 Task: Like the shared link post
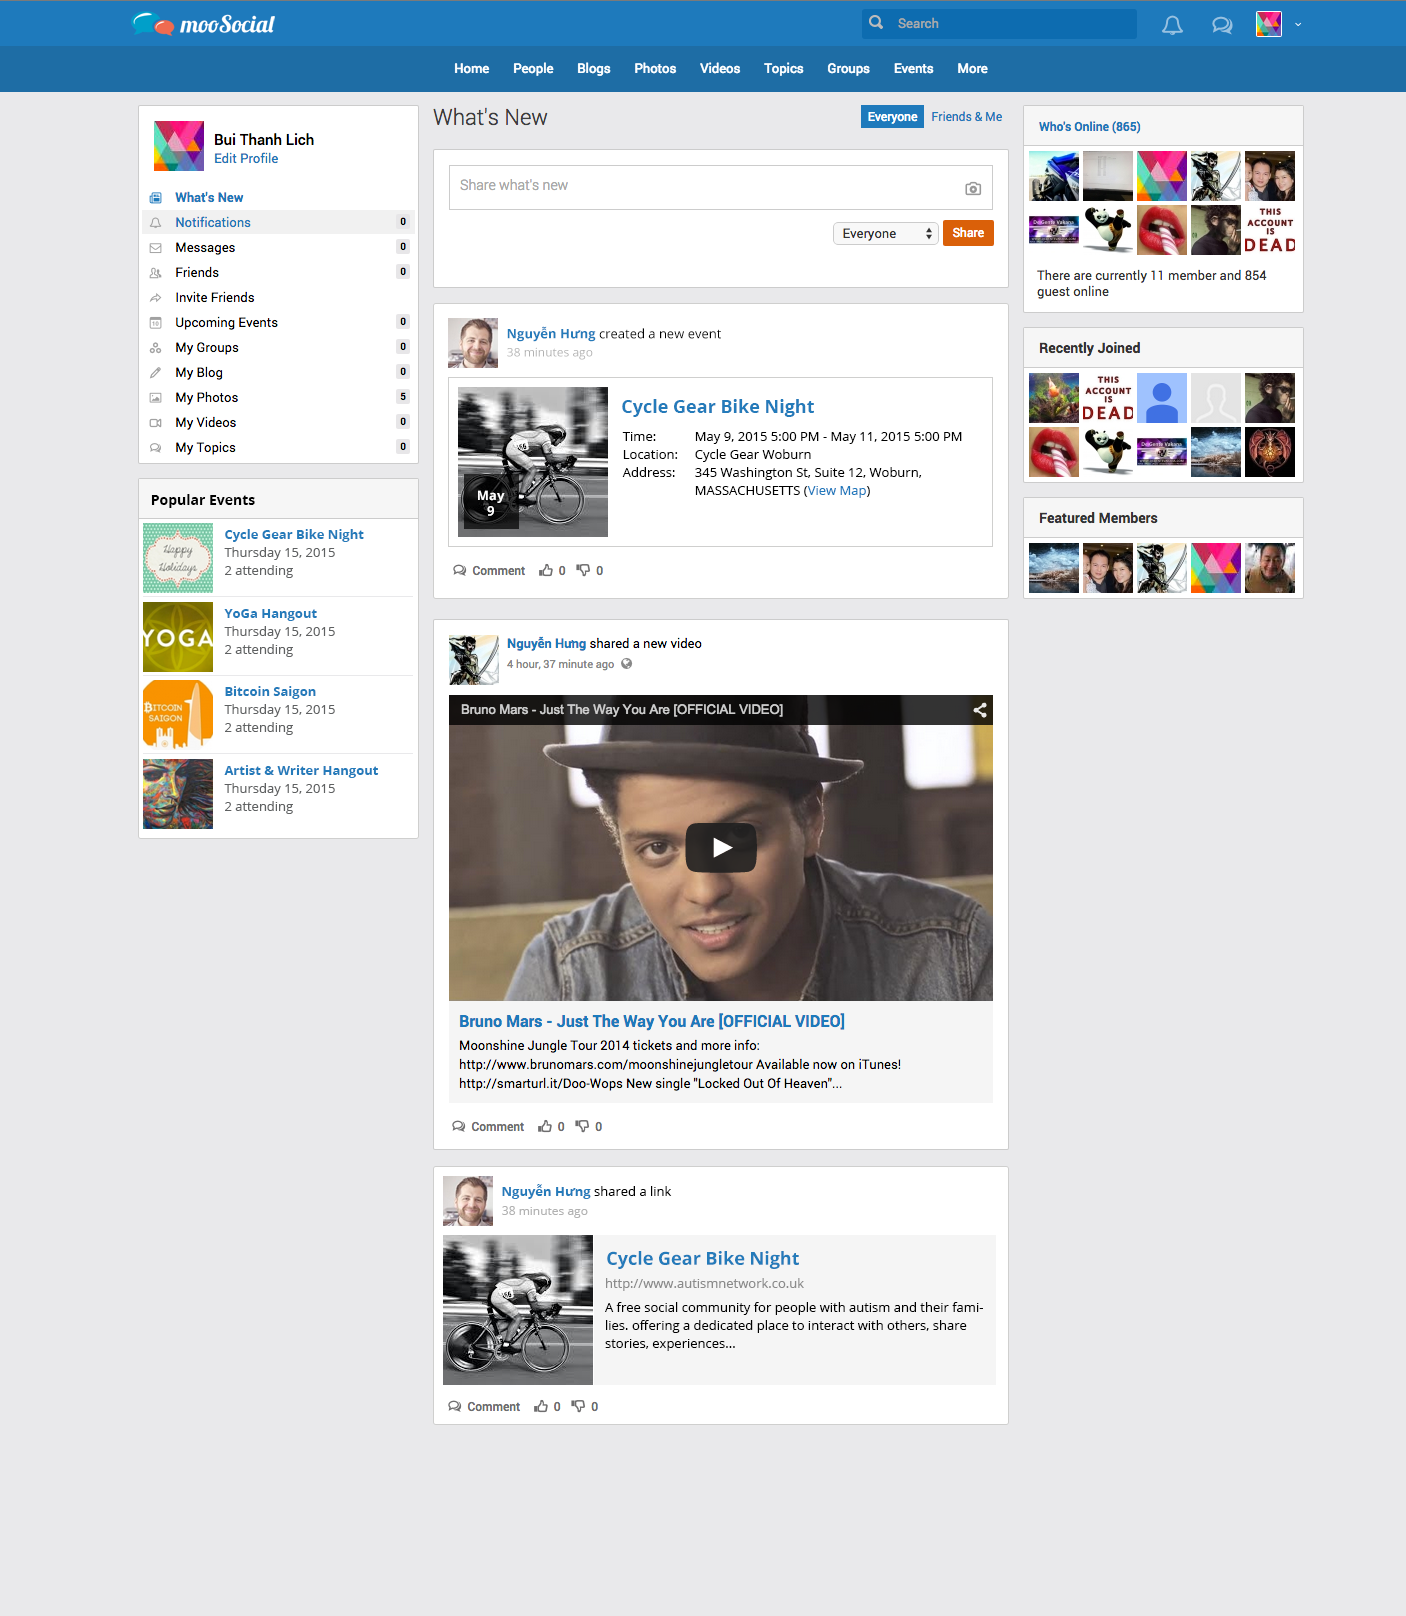[x=541, y=1406]
